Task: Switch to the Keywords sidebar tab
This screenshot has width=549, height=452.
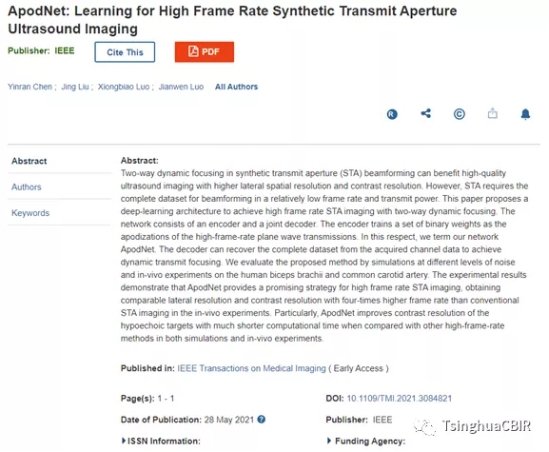Action: (30, 213)
